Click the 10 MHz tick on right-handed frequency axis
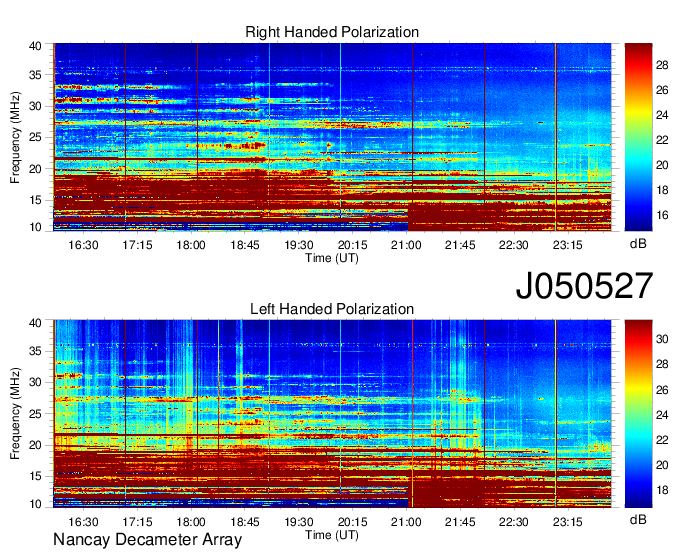The image size is (680, 552). pos(35,227)
